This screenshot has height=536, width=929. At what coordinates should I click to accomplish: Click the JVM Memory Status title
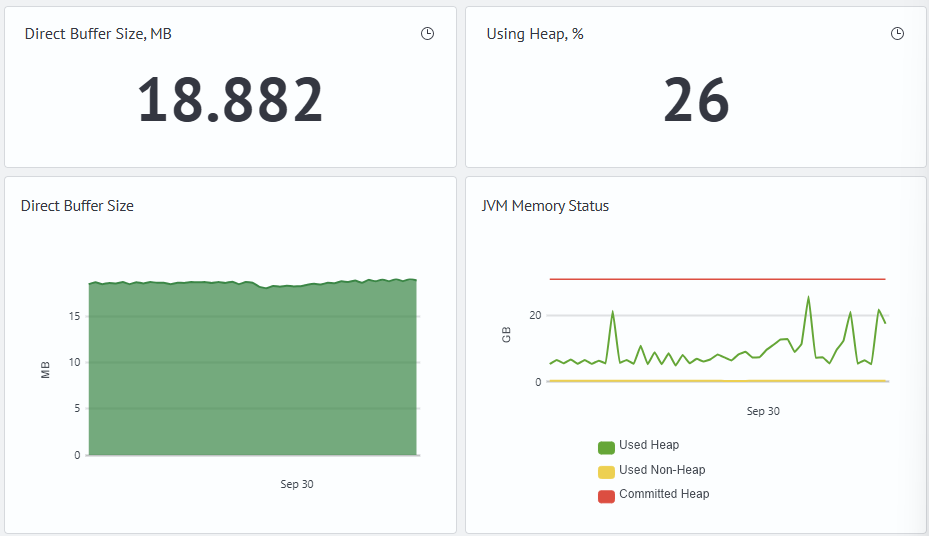(x=545, y=206)
